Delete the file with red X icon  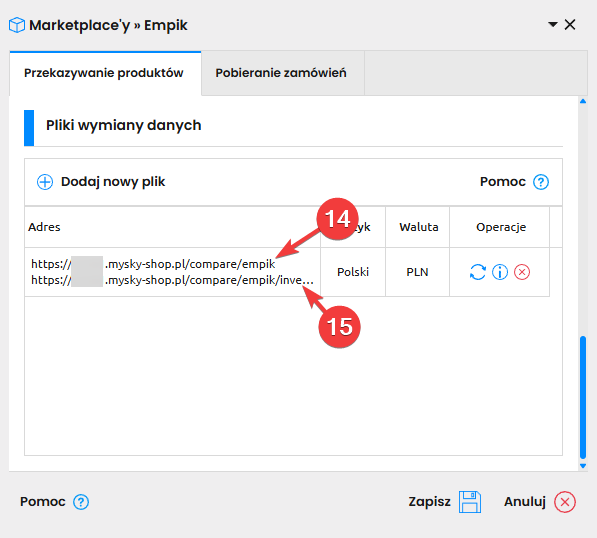pos(522,272)
